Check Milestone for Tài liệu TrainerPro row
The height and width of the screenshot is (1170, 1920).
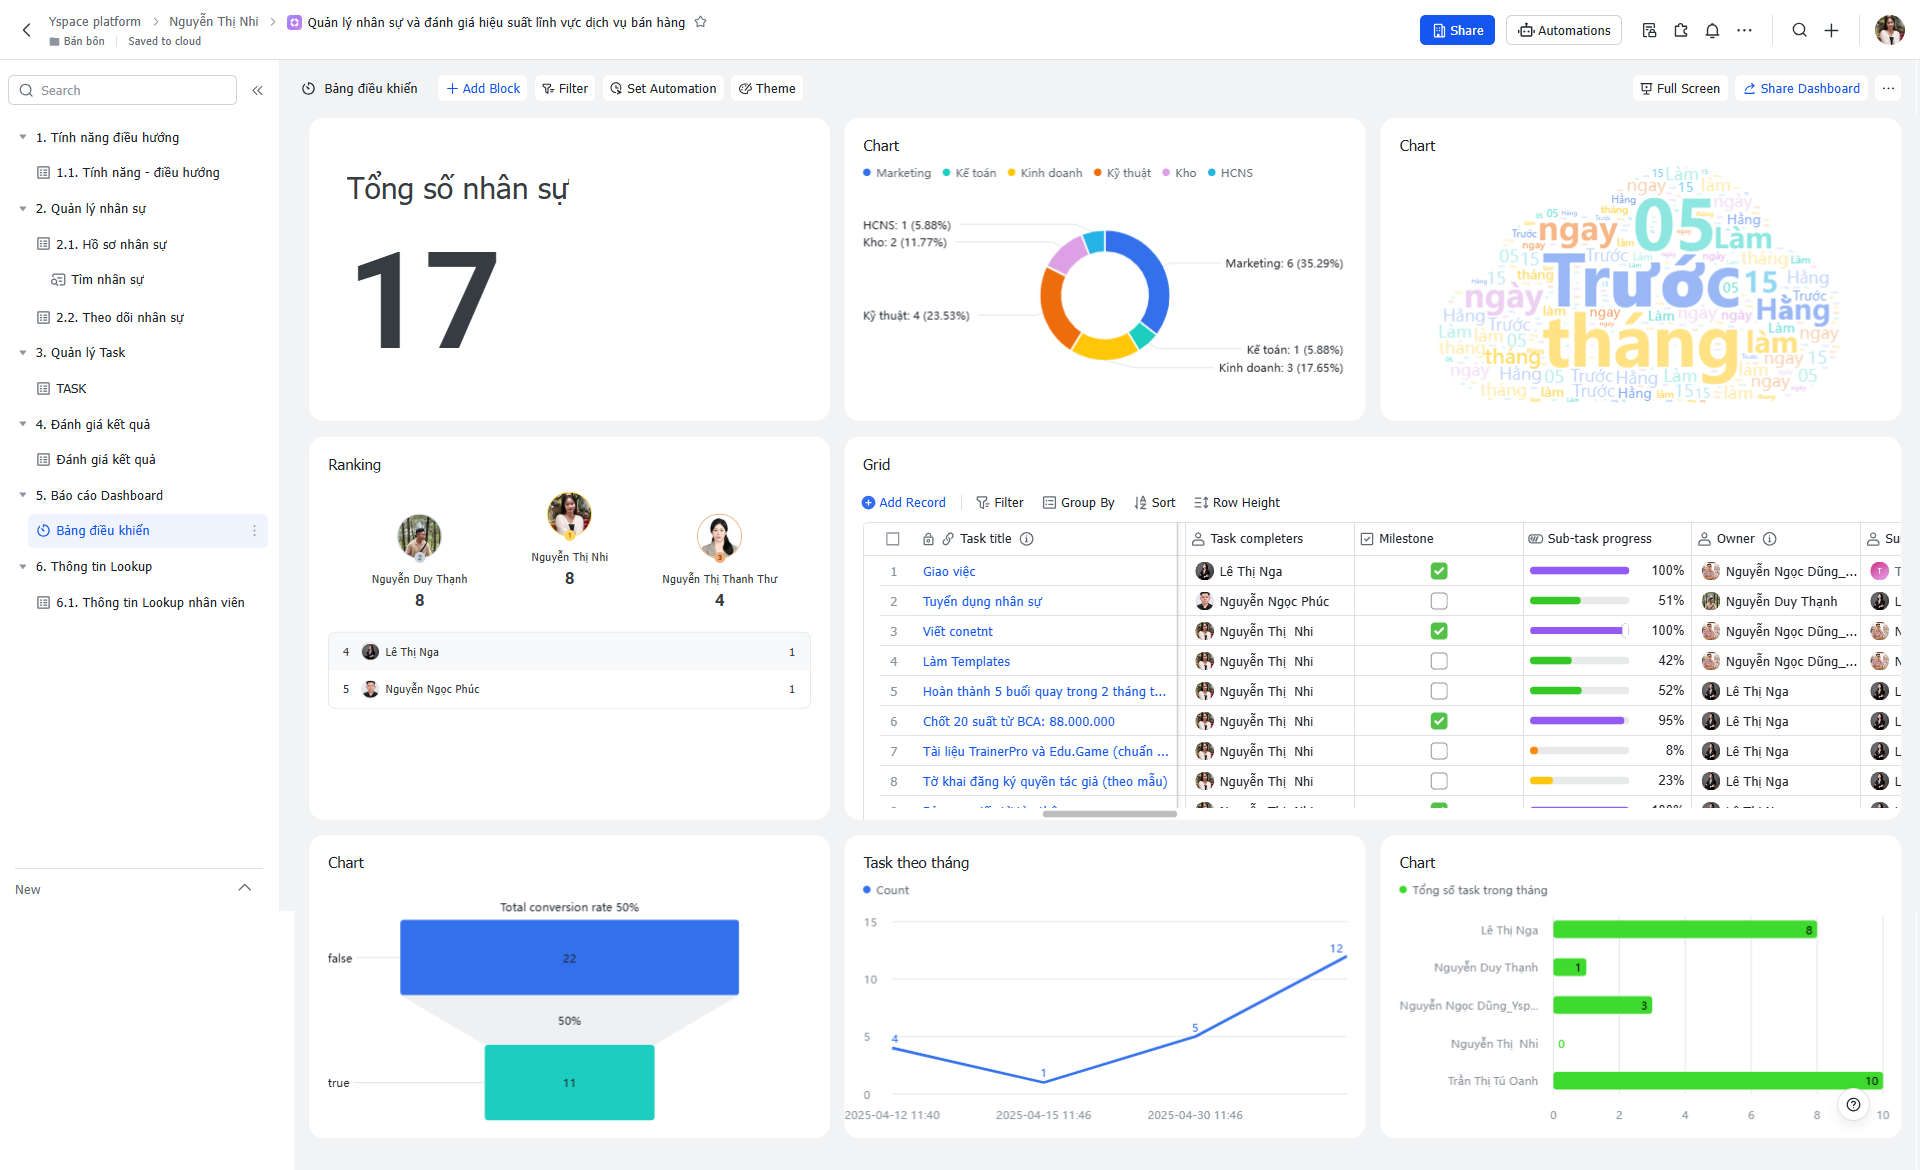1439,751
